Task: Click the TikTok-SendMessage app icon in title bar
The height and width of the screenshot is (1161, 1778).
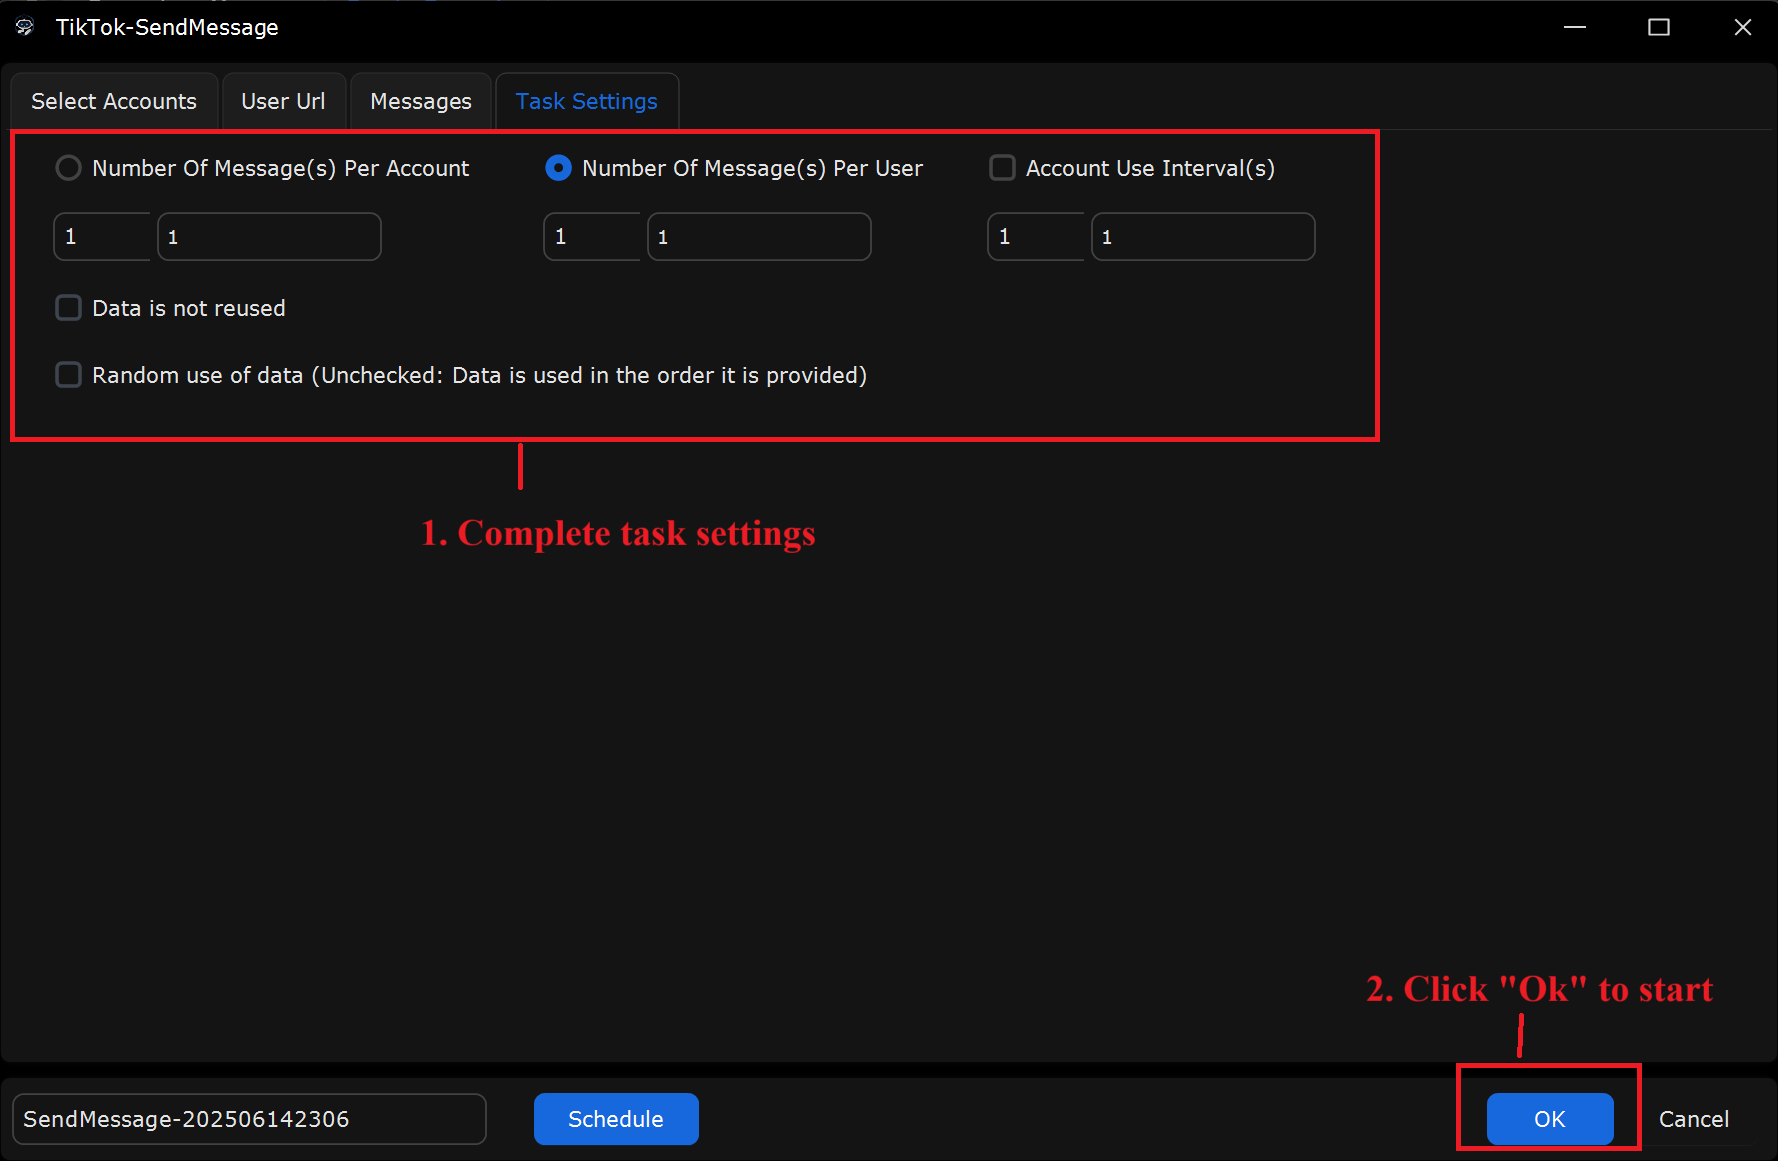Action: [25, 27]
